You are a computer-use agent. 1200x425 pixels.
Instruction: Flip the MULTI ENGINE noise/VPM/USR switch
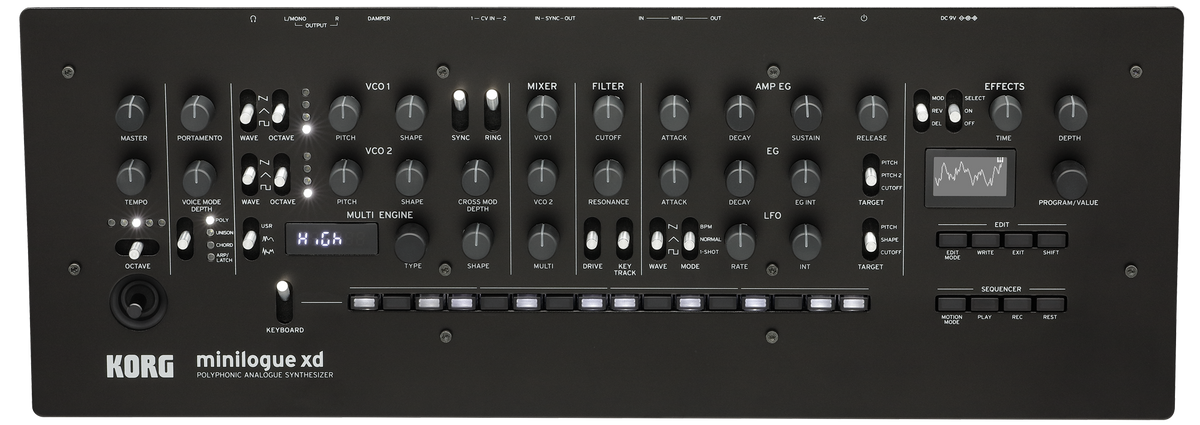pos(249,240)
